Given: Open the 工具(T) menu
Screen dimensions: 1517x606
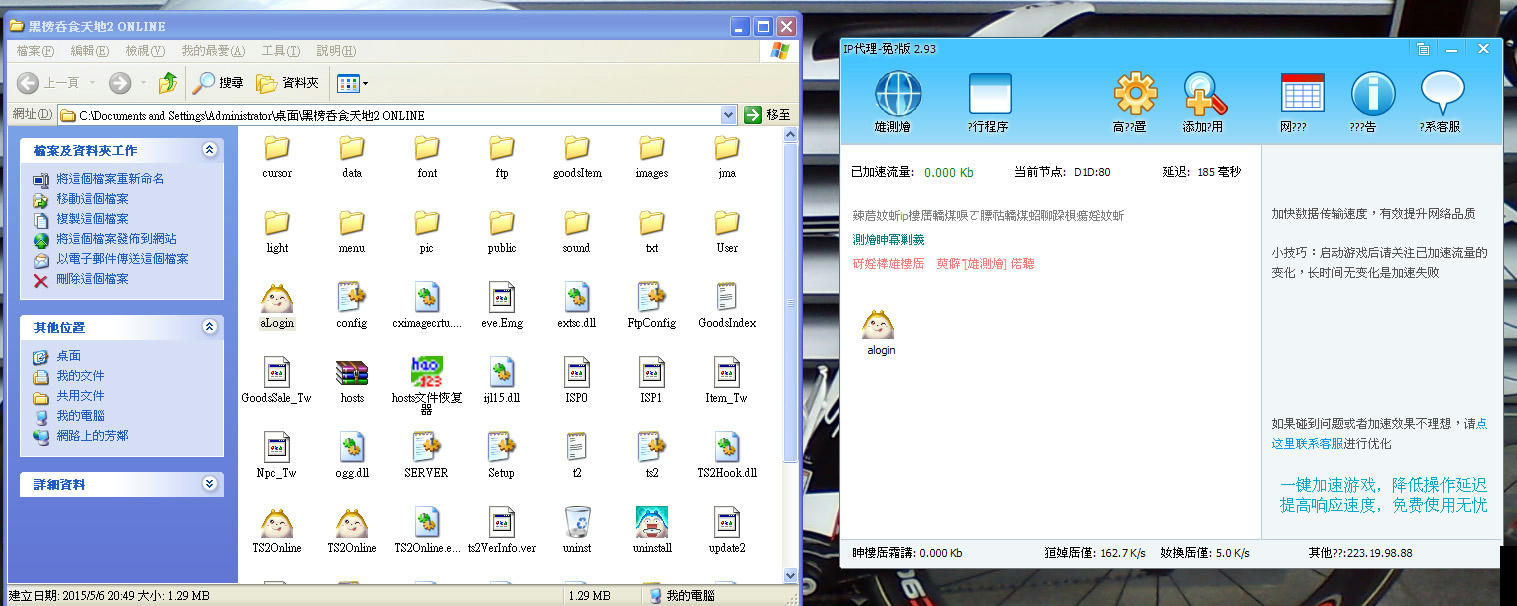Looking at the screenshot, I should 282,51.
